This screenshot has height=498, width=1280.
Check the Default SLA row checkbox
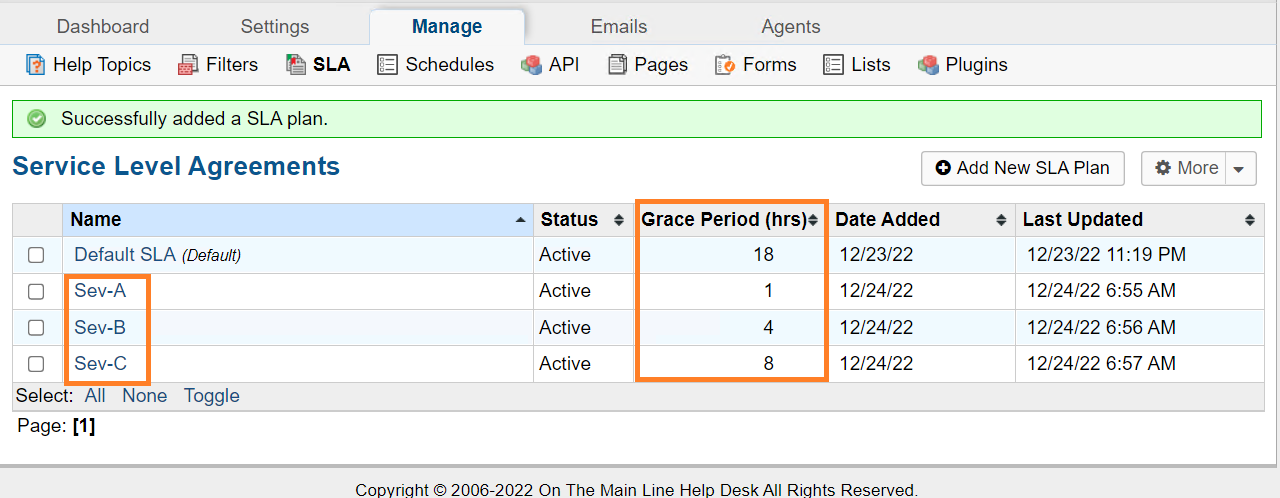pyautogui.click(x=36, y=255)
